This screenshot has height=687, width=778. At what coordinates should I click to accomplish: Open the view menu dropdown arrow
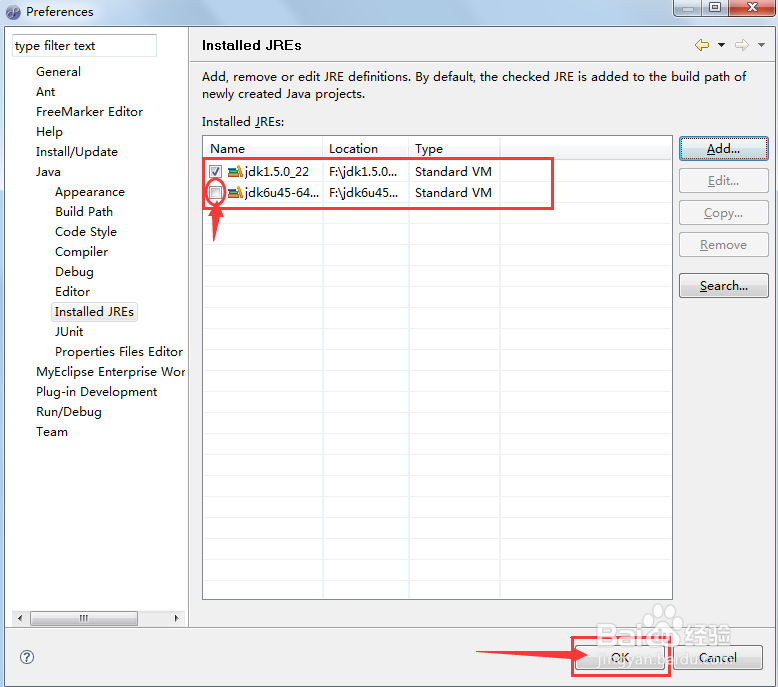pyautogui.click(x=761, y=45)
